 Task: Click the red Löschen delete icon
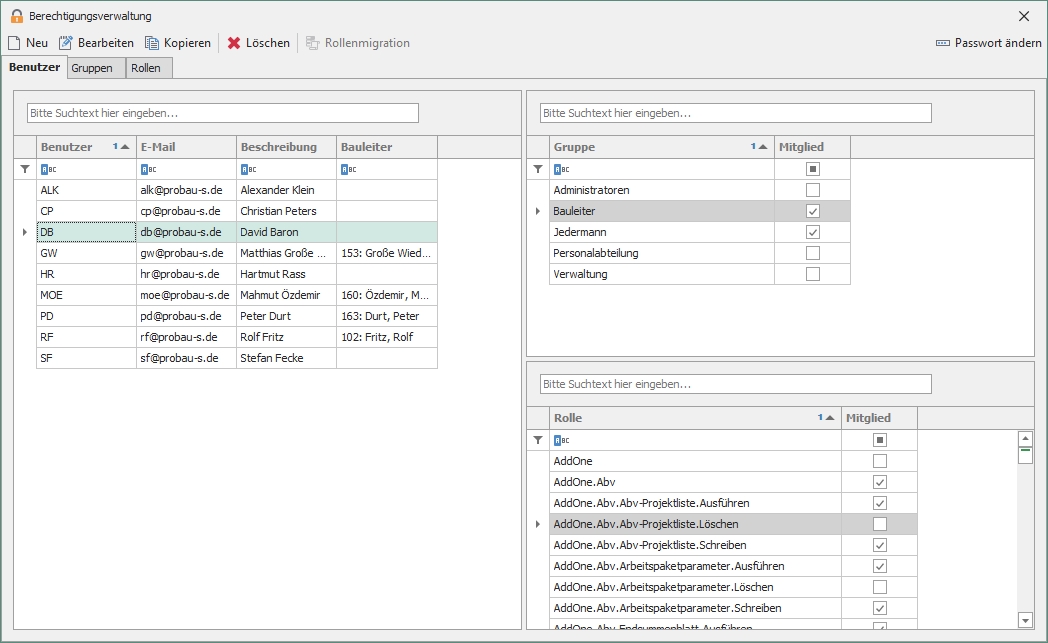click(x=234, y=43)
